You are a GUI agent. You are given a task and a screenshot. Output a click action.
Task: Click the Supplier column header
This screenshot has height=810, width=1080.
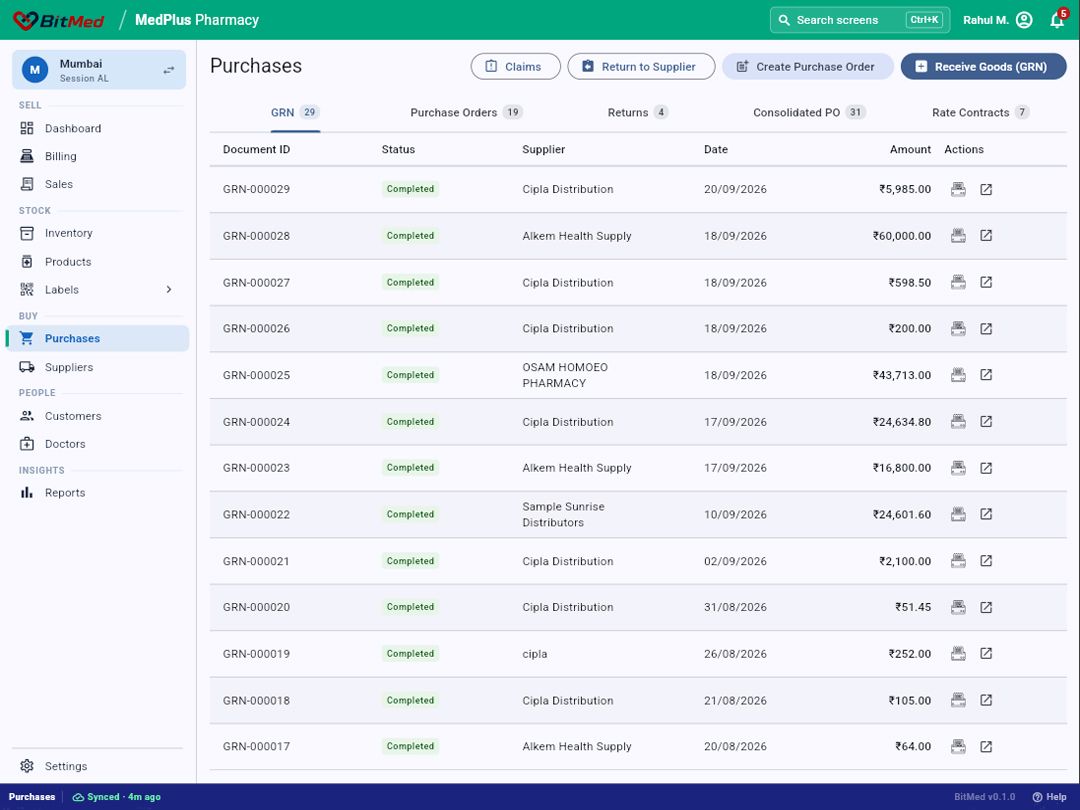pyautogui.click(x=543, y=149)
